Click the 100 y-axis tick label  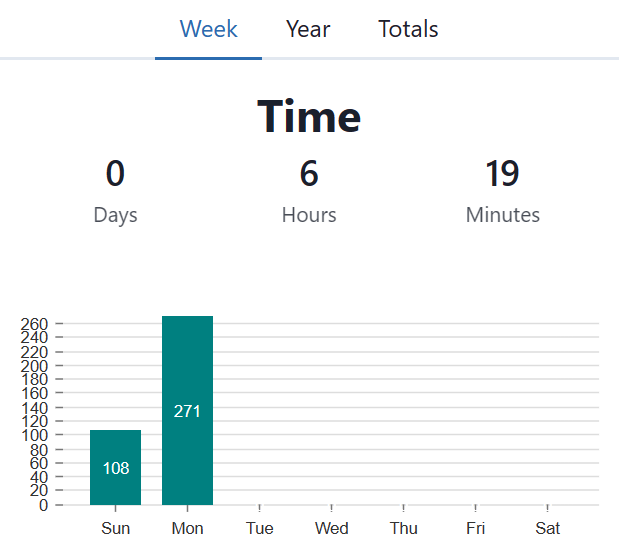(35, 435)
